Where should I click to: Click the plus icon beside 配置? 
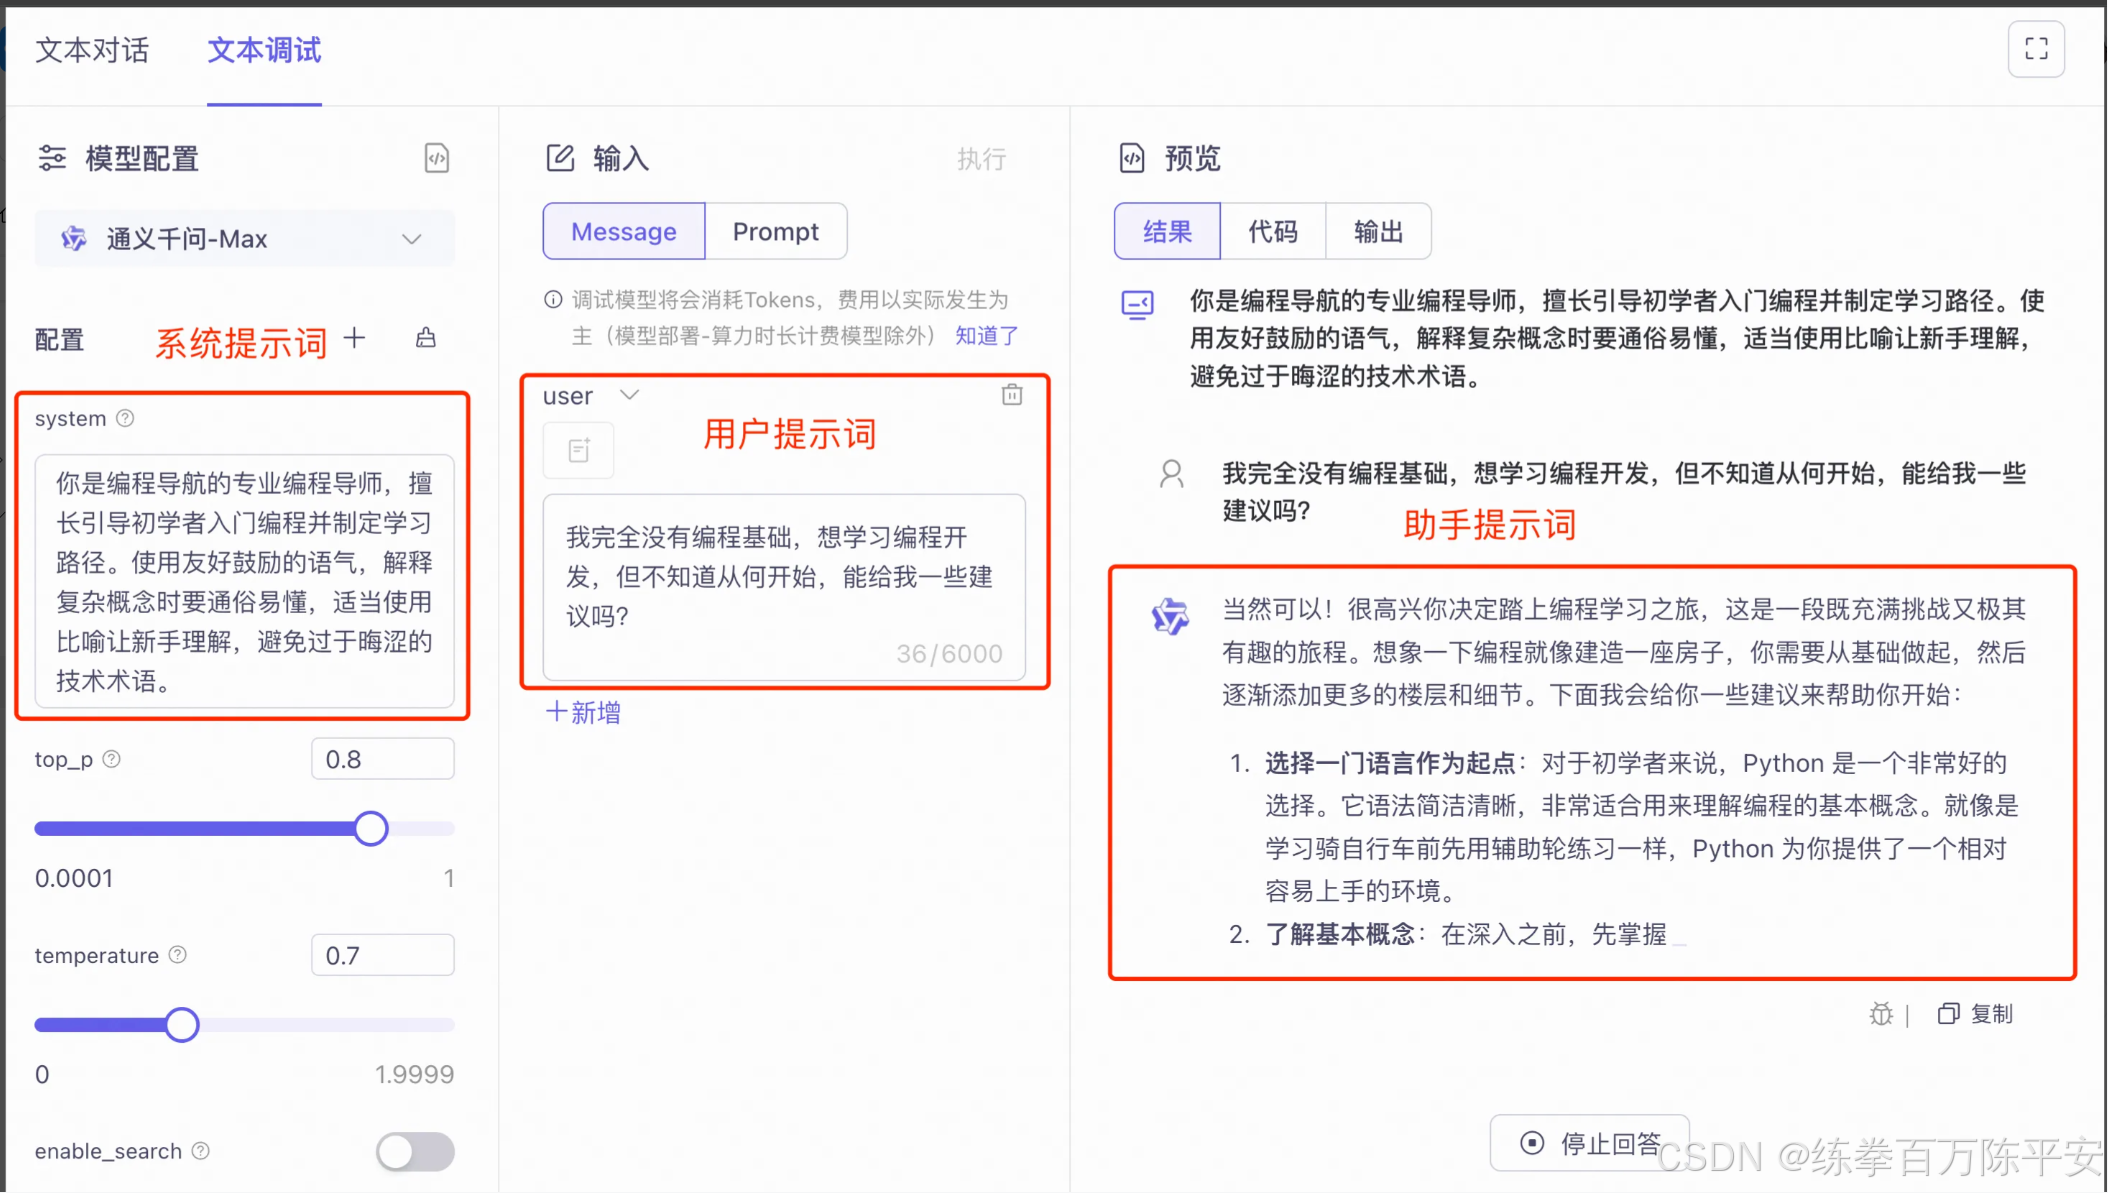[354, 338]
